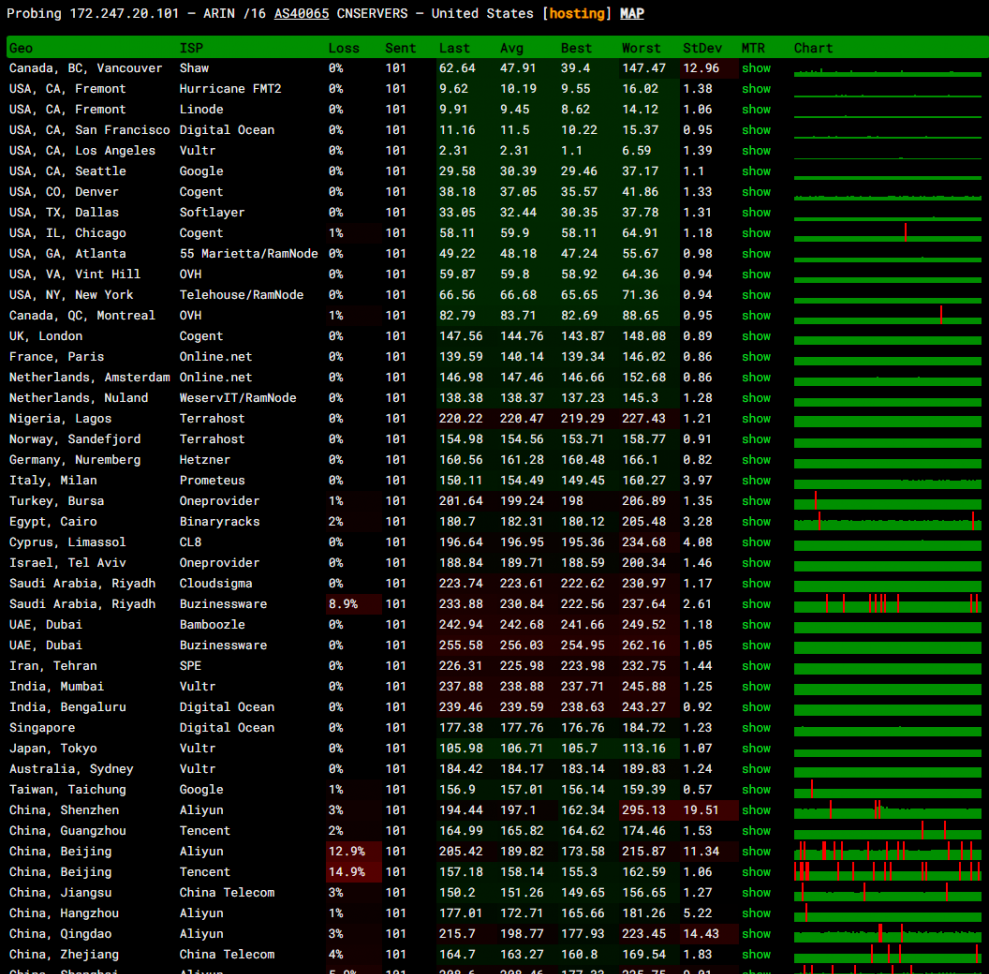The height and width of the screenshot is (974, 989).
Task: Show MTR for Atlanta RamNode row
Action: pyautogui.click(x=756, y=254)
